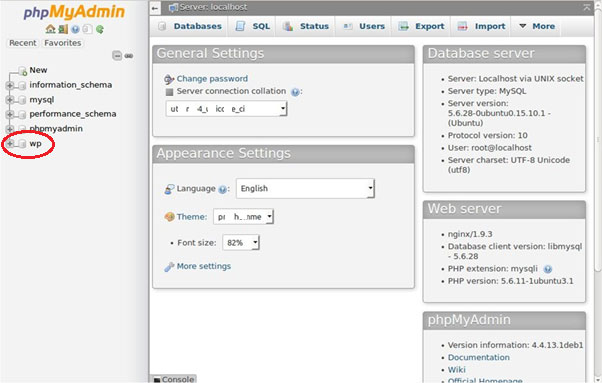602x383 pixels.
Task: Click the nginx/1.9.3 web server entry
Action: tap(470, 234)
